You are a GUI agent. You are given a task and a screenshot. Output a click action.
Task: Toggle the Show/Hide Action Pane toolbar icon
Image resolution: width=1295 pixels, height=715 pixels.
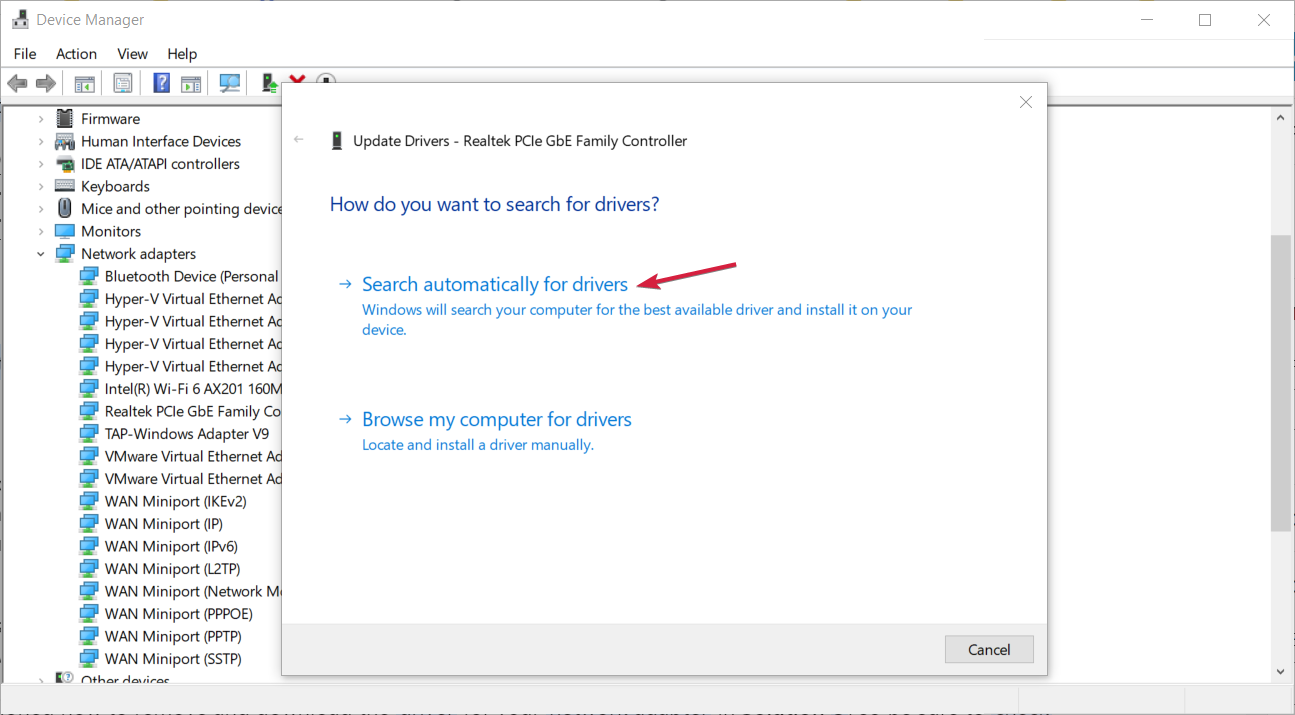coord(191,84)
